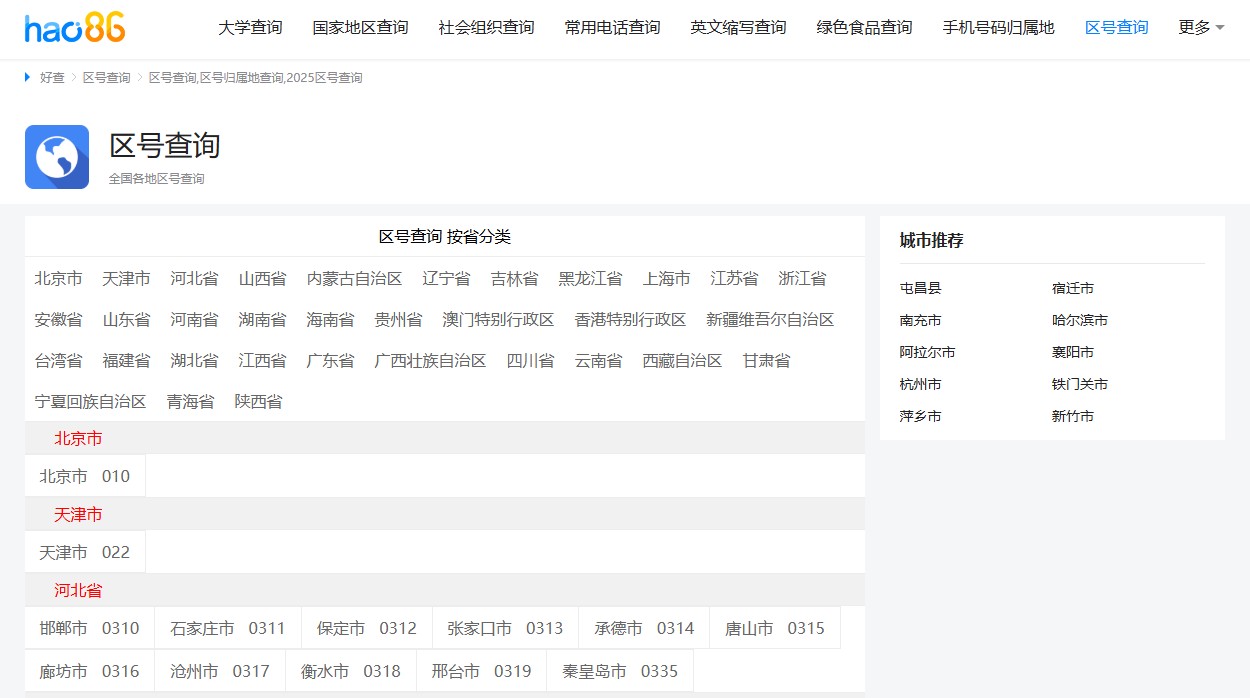Screen dimensions: 1250x698
Task: Click the breadcrumb triangle arrow icon
Action: pos(28,77)
